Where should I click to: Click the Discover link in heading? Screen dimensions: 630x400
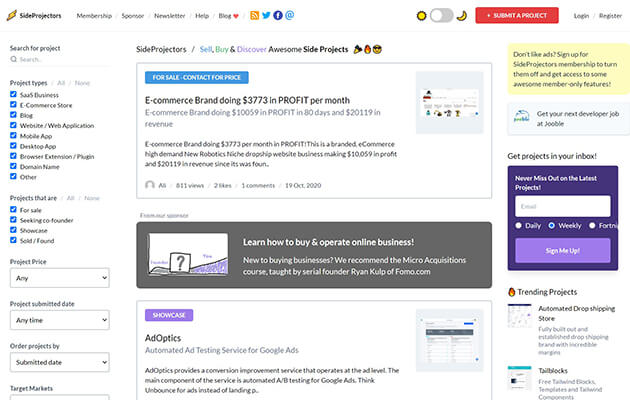(x=252, y=49)
